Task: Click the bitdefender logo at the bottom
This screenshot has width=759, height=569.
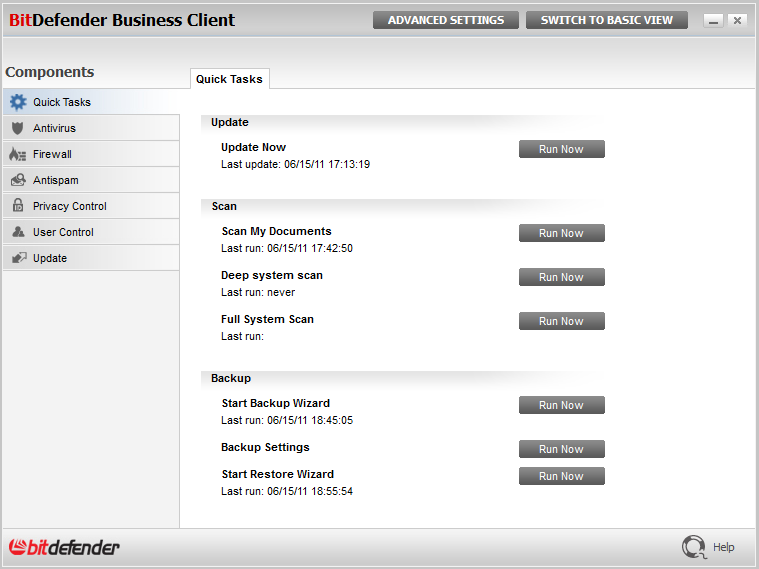Action: (x=64, y=547)
